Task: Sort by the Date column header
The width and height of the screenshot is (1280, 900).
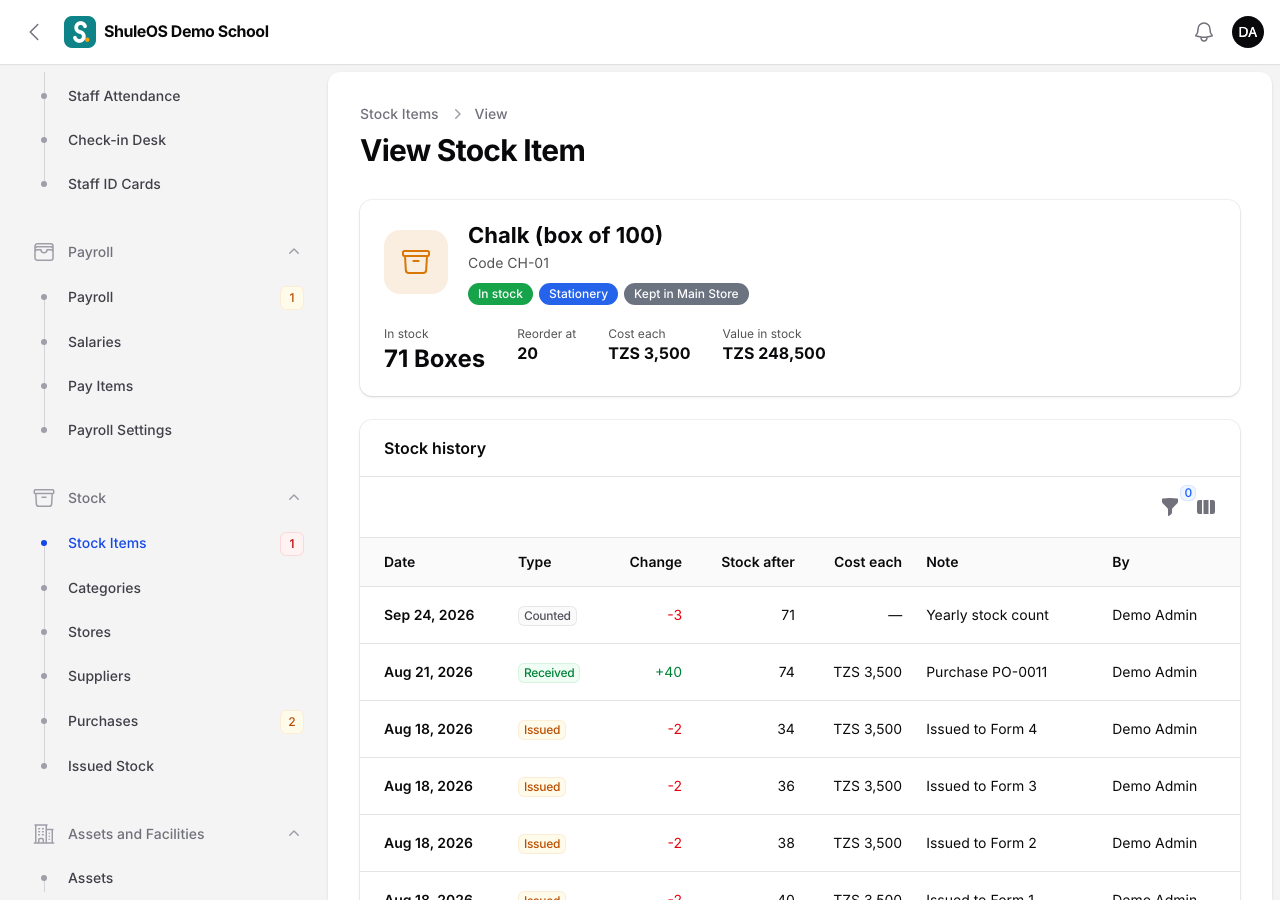Action: coord(399,562)
